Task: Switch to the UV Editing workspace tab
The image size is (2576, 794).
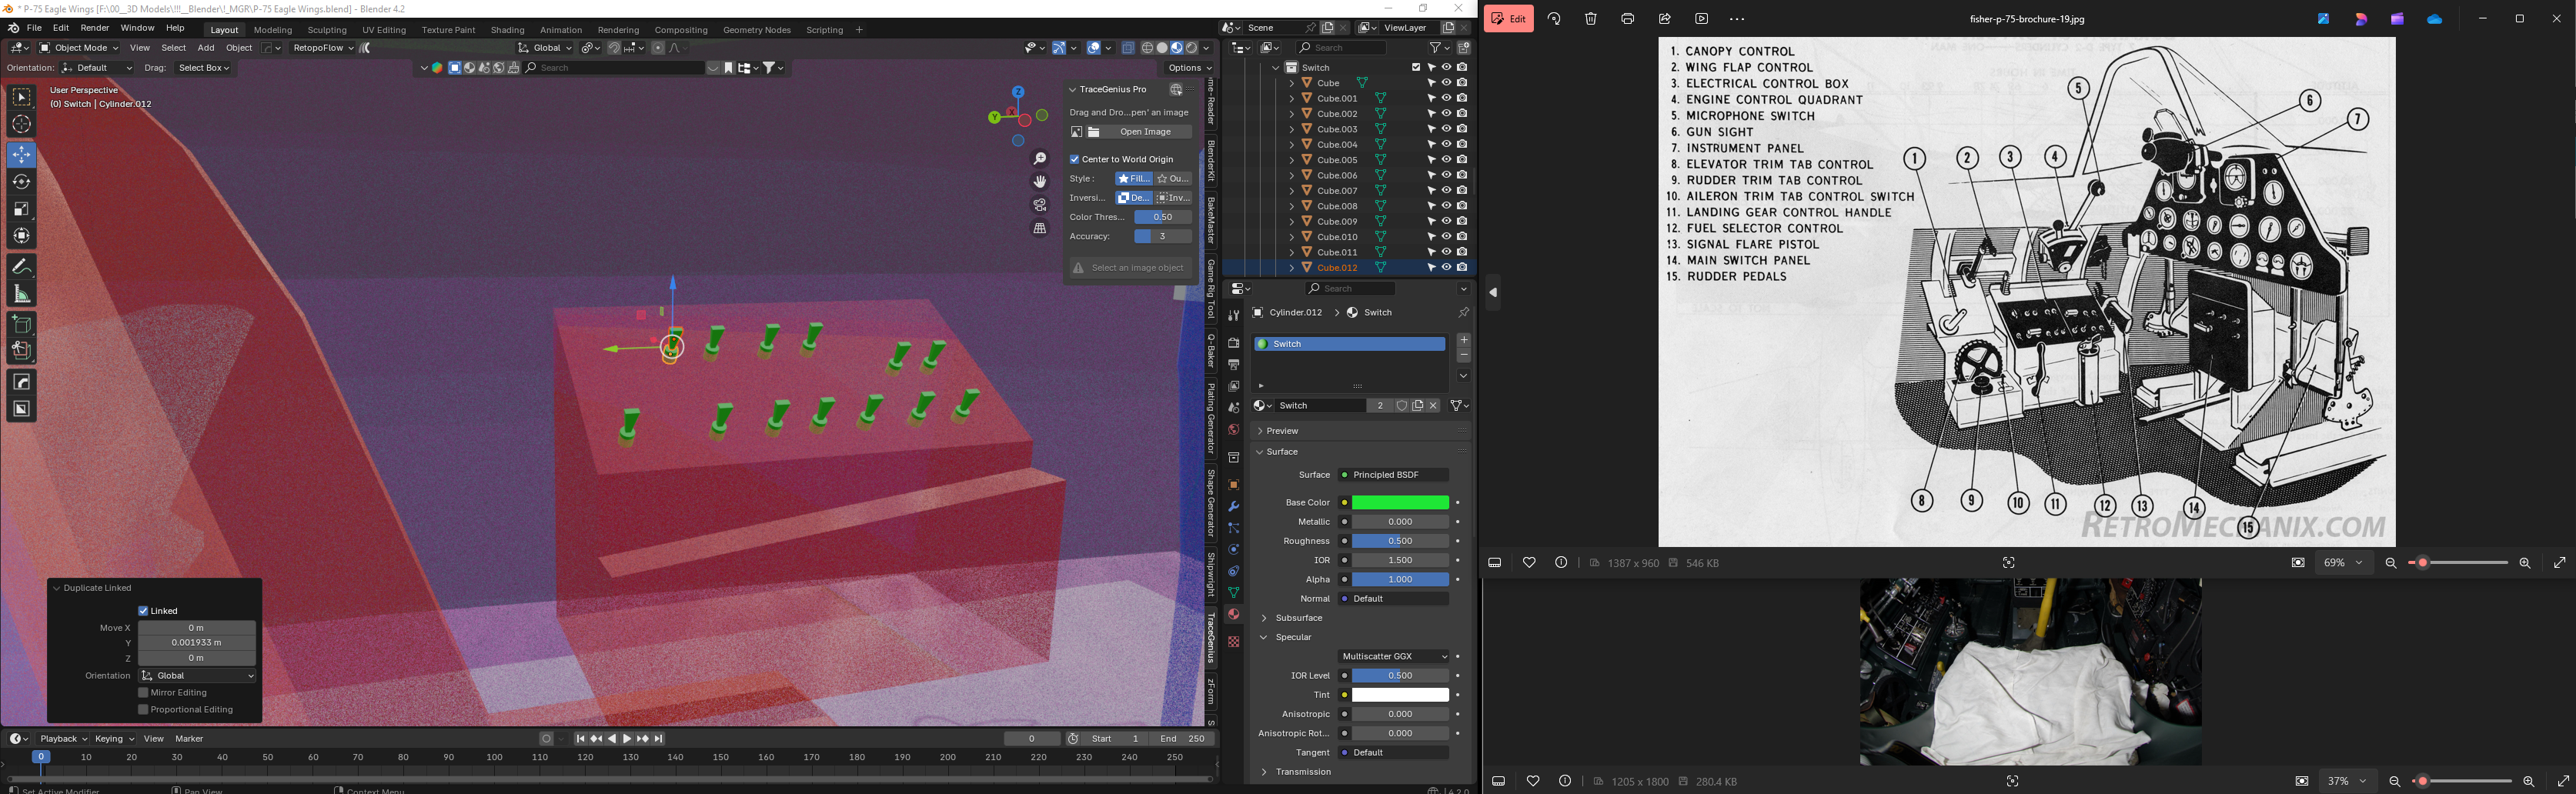Action: 384,30
